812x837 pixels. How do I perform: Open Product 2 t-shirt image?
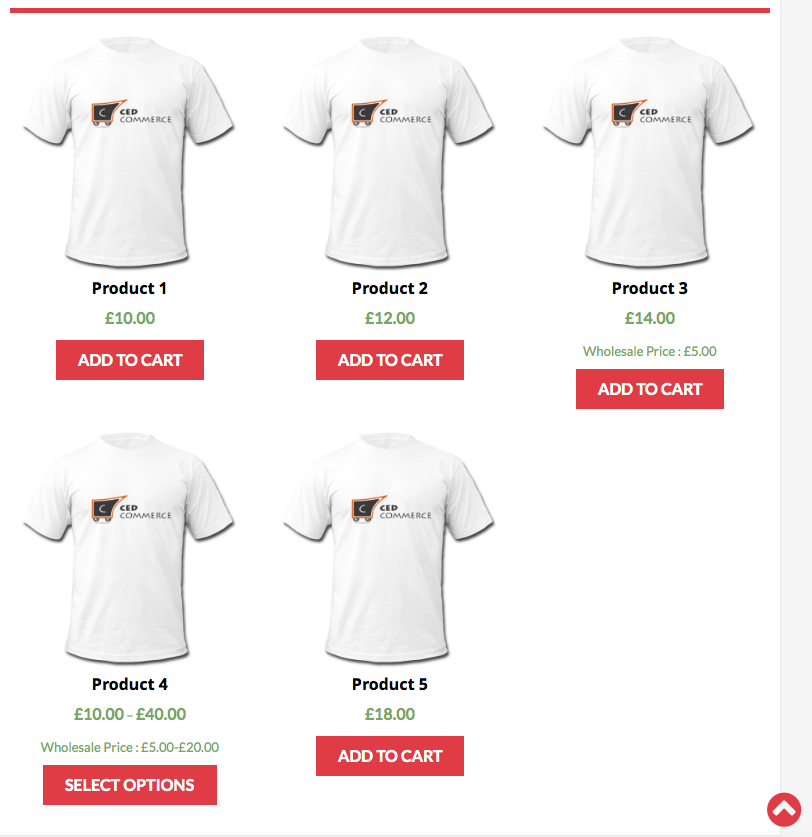click(389, 152)
